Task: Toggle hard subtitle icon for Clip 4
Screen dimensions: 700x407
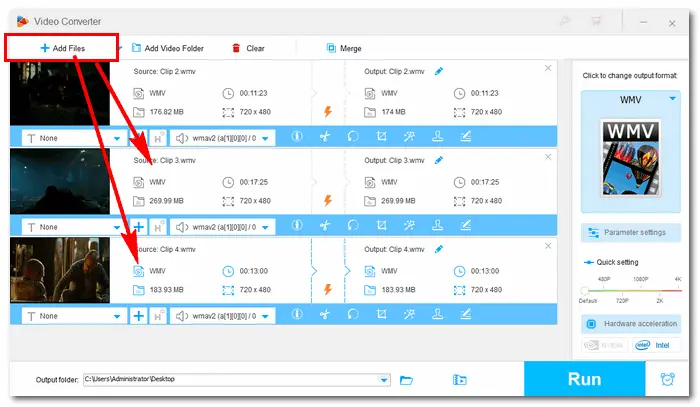Action: pos(158,316)
